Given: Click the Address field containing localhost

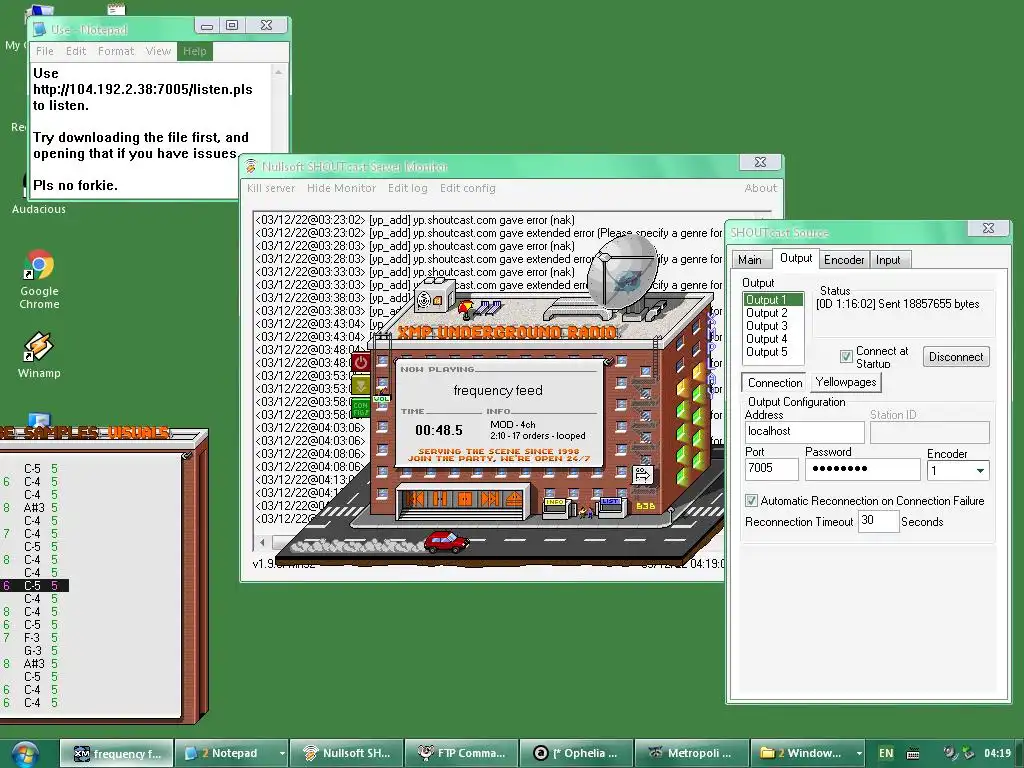Looking at the screenshot, I should pos(805,432).
